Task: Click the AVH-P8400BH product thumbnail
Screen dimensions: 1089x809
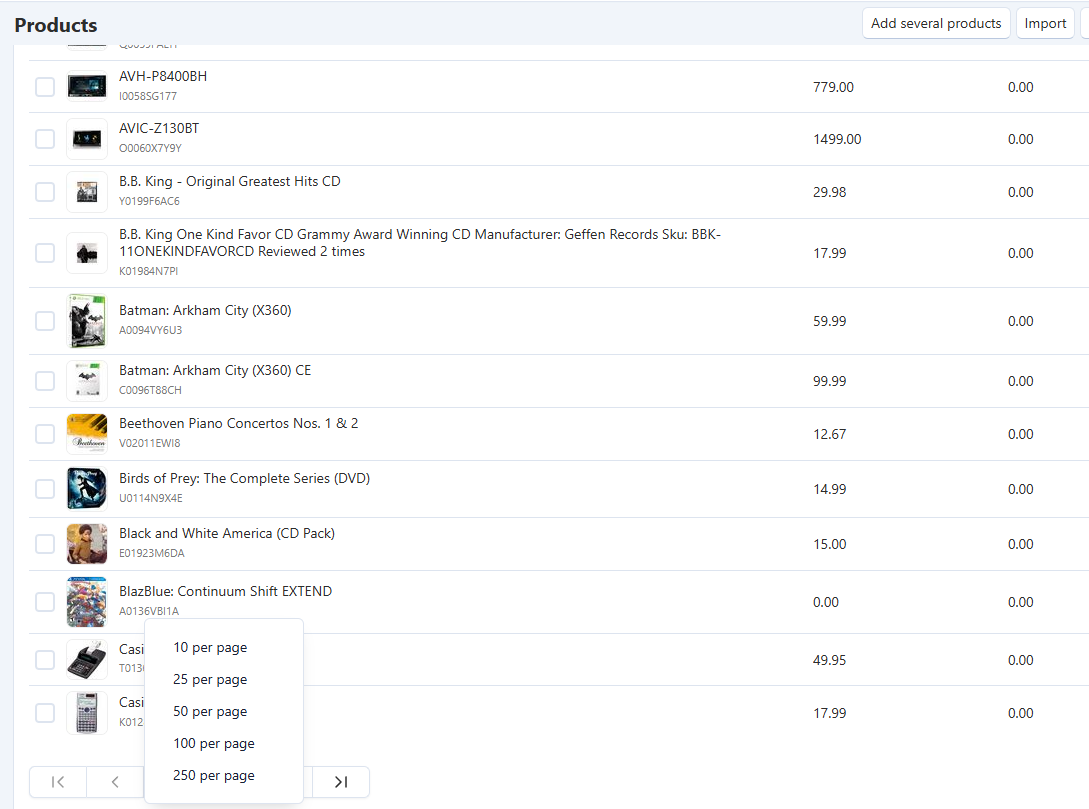Action: pyautogui.click(x=87, y=87)
